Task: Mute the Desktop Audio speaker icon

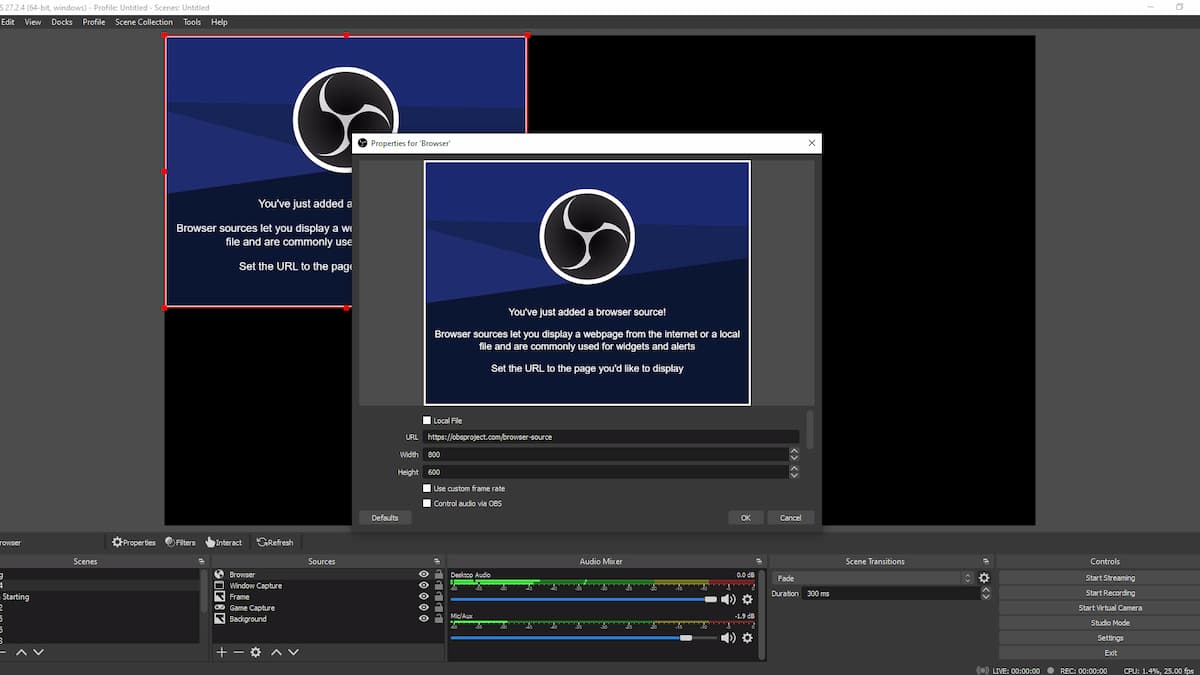Action: (728, 599)
